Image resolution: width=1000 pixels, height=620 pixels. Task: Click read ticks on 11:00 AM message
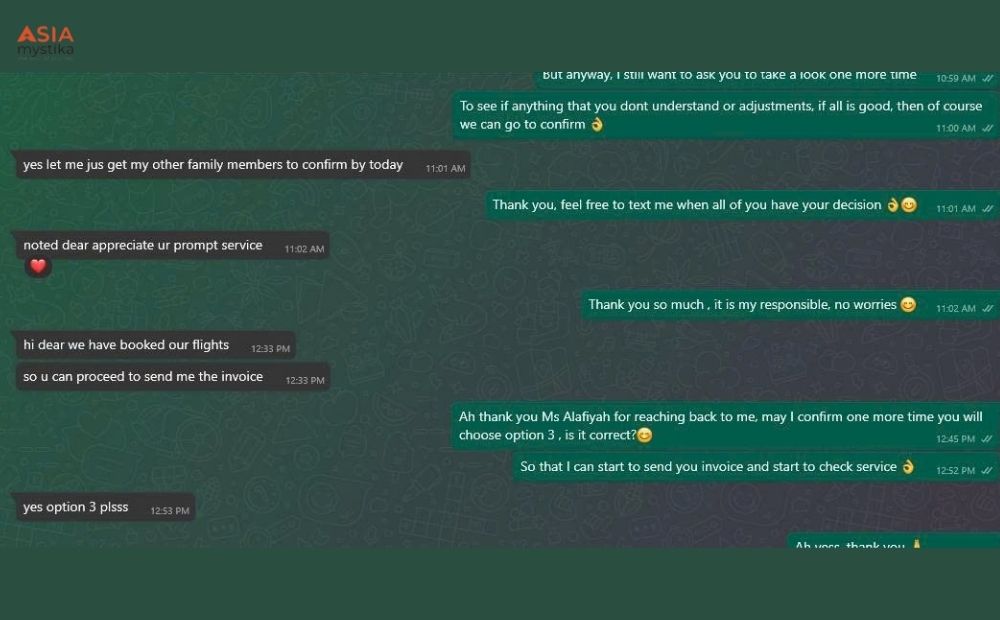(x=988, y=128)
